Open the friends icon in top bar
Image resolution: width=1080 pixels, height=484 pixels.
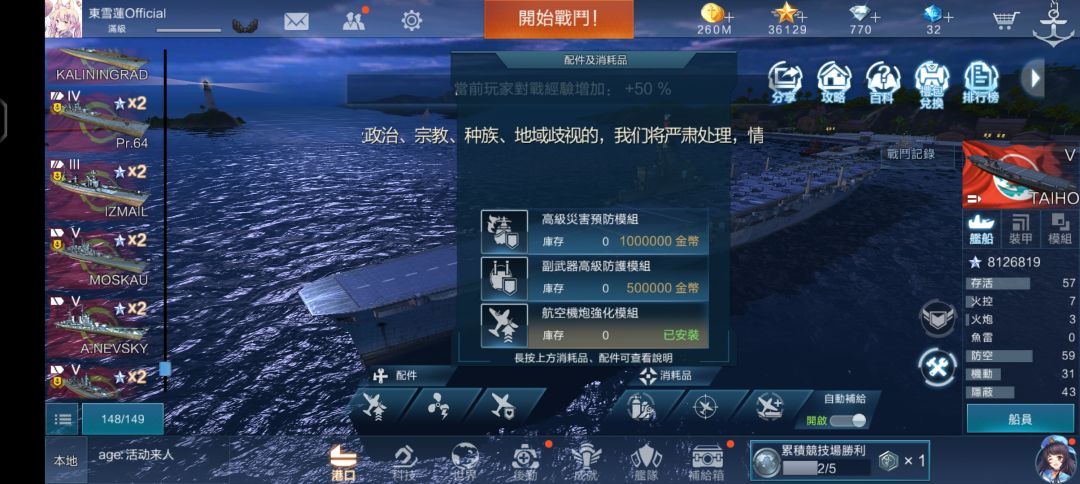tap(354, 21)
